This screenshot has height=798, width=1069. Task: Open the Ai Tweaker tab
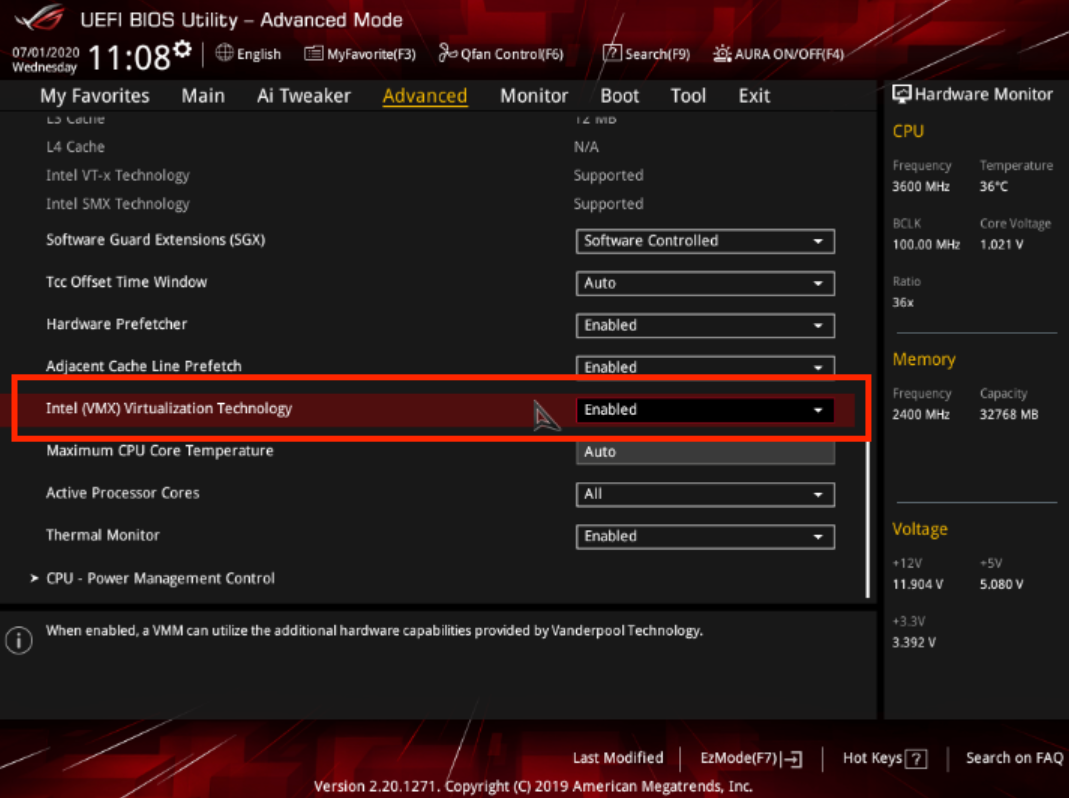pos(304,95)
